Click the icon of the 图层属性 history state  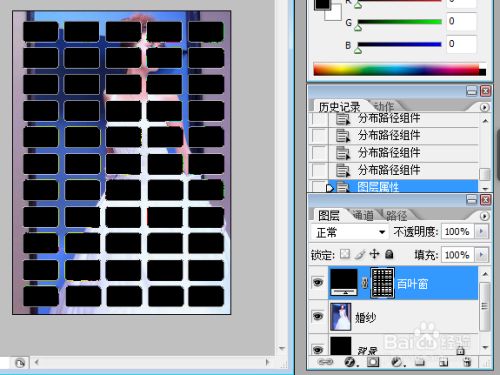click(x=342, y=187)
